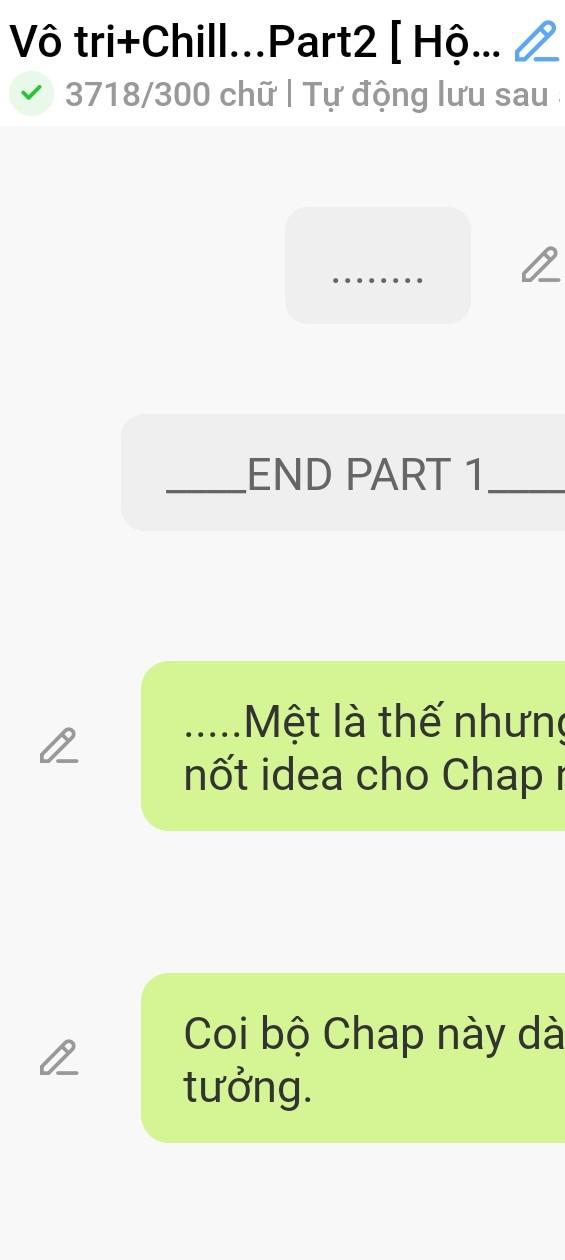Select the green 'Coi bộ Chap này' bubble
This screenshot has width=565, height=1260.
pos(353,1057)
